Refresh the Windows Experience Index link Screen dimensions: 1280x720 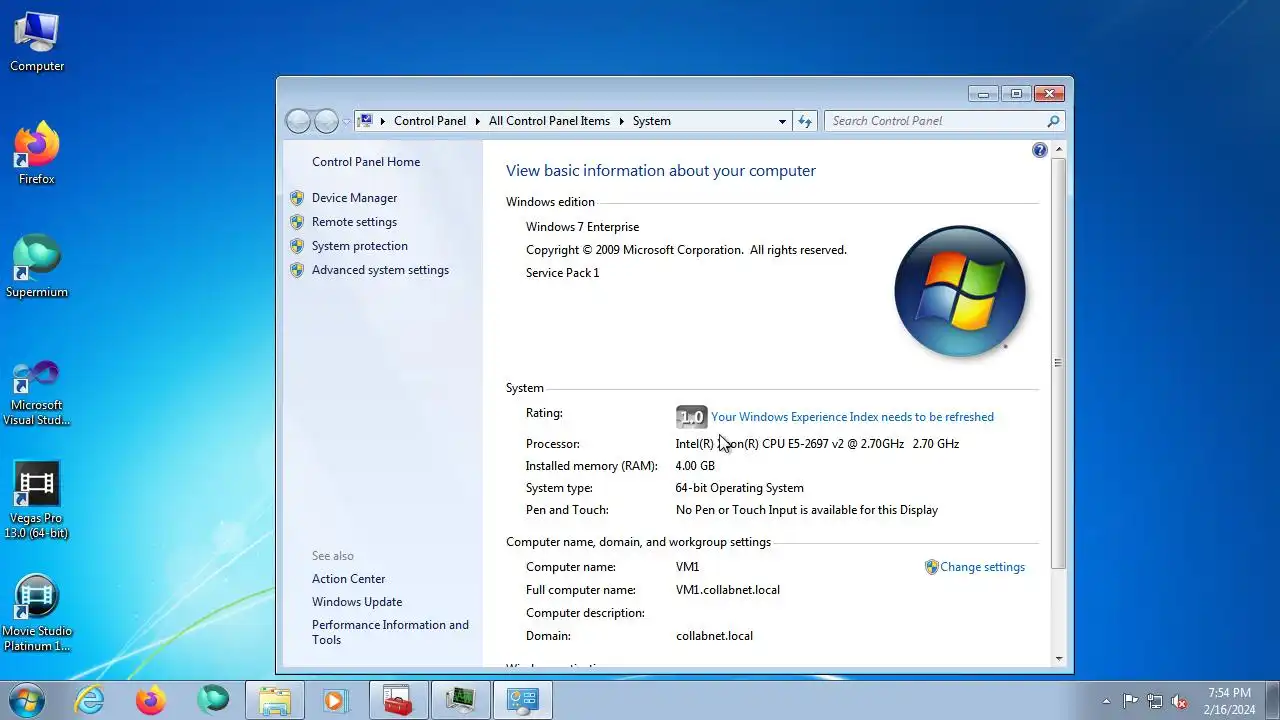click(852, 417)
